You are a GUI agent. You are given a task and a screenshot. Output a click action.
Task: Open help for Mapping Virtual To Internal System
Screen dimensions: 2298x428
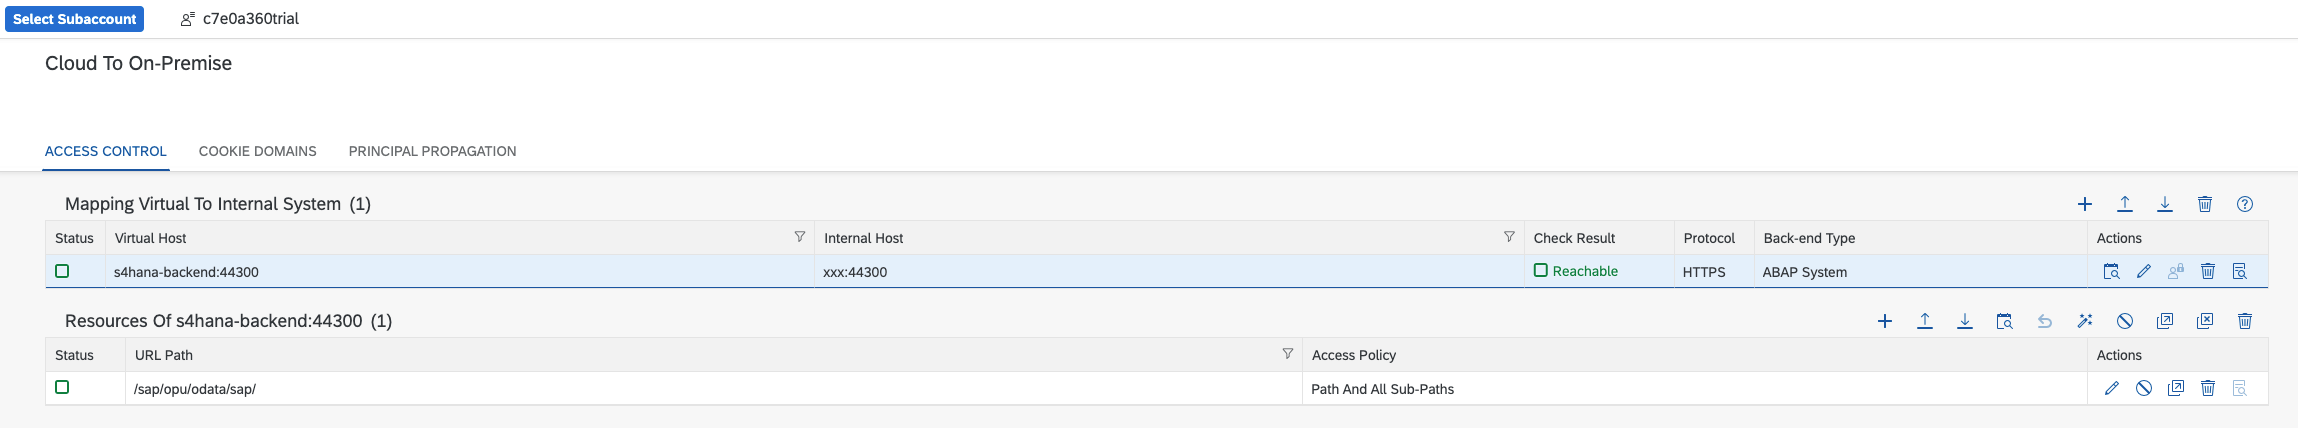coord(2244,204)
